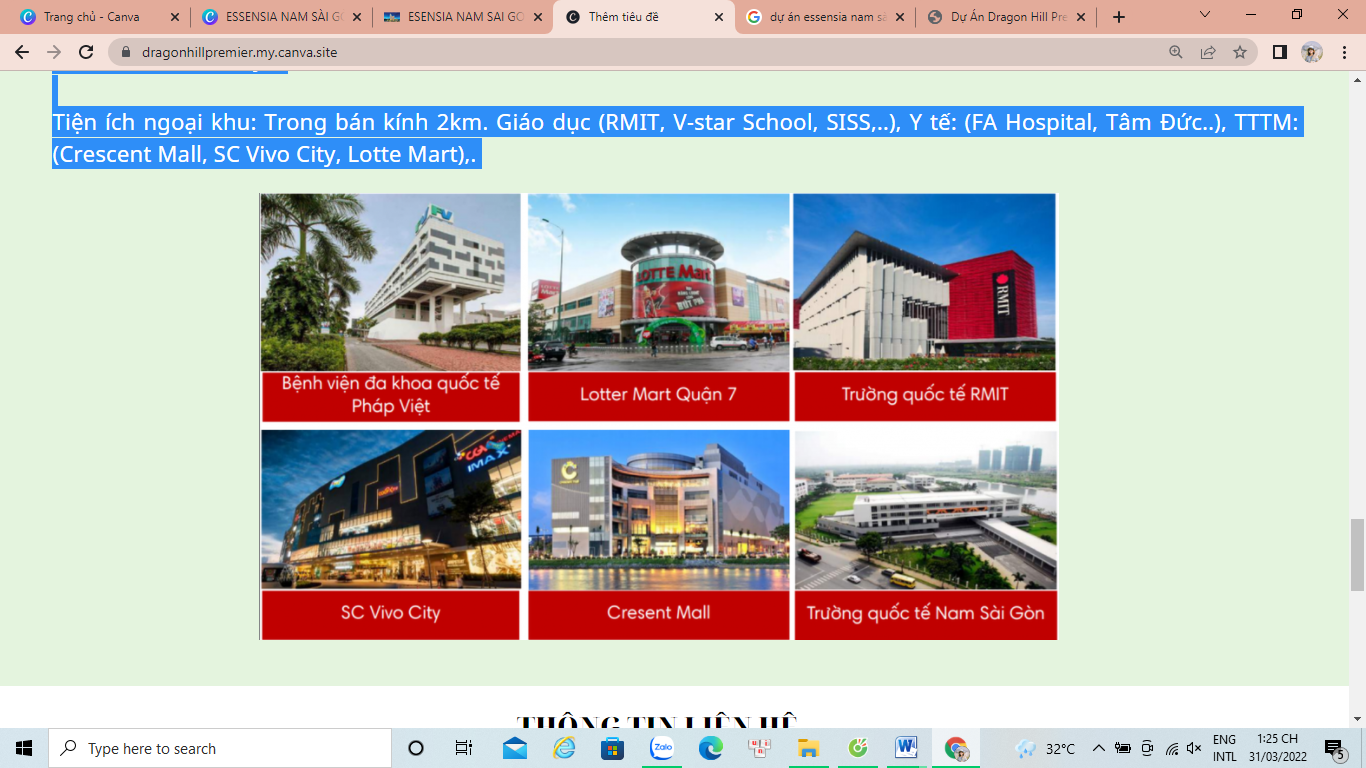Click the scrollbar up arrow
Screen dimensions: 1366x768
1357,78
